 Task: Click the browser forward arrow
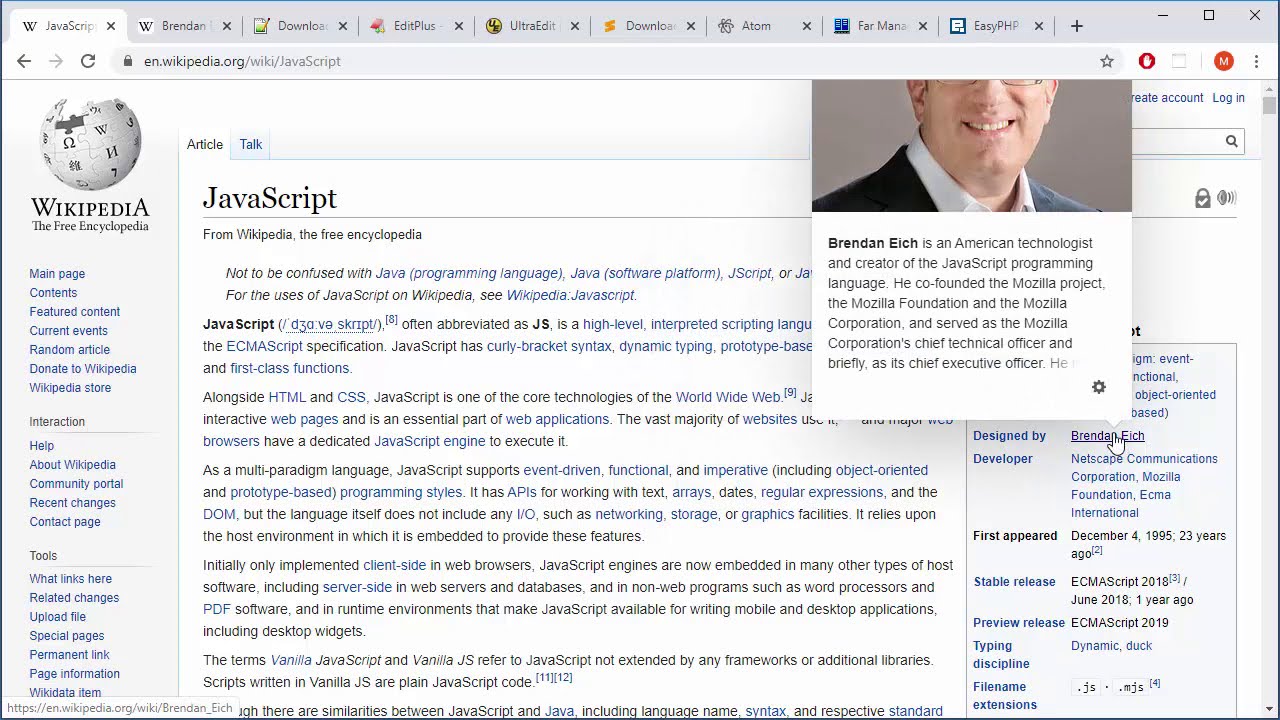pyautogui.click(x=56, y=61)
